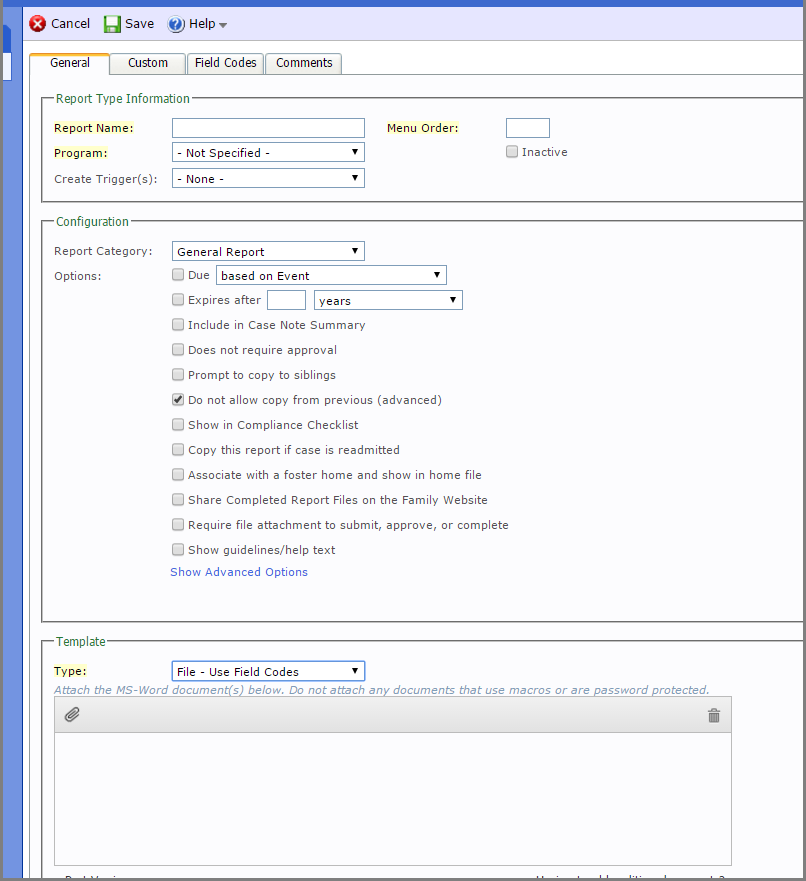Check Include in Case Note Summary
Image resolution: width=806 pixels, height=881 pixels.
(x=178, y=324)
